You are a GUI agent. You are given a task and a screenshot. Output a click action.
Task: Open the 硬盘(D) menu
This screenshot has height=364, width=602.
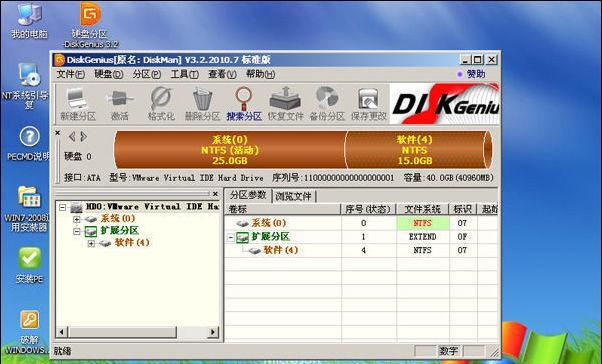109,74
